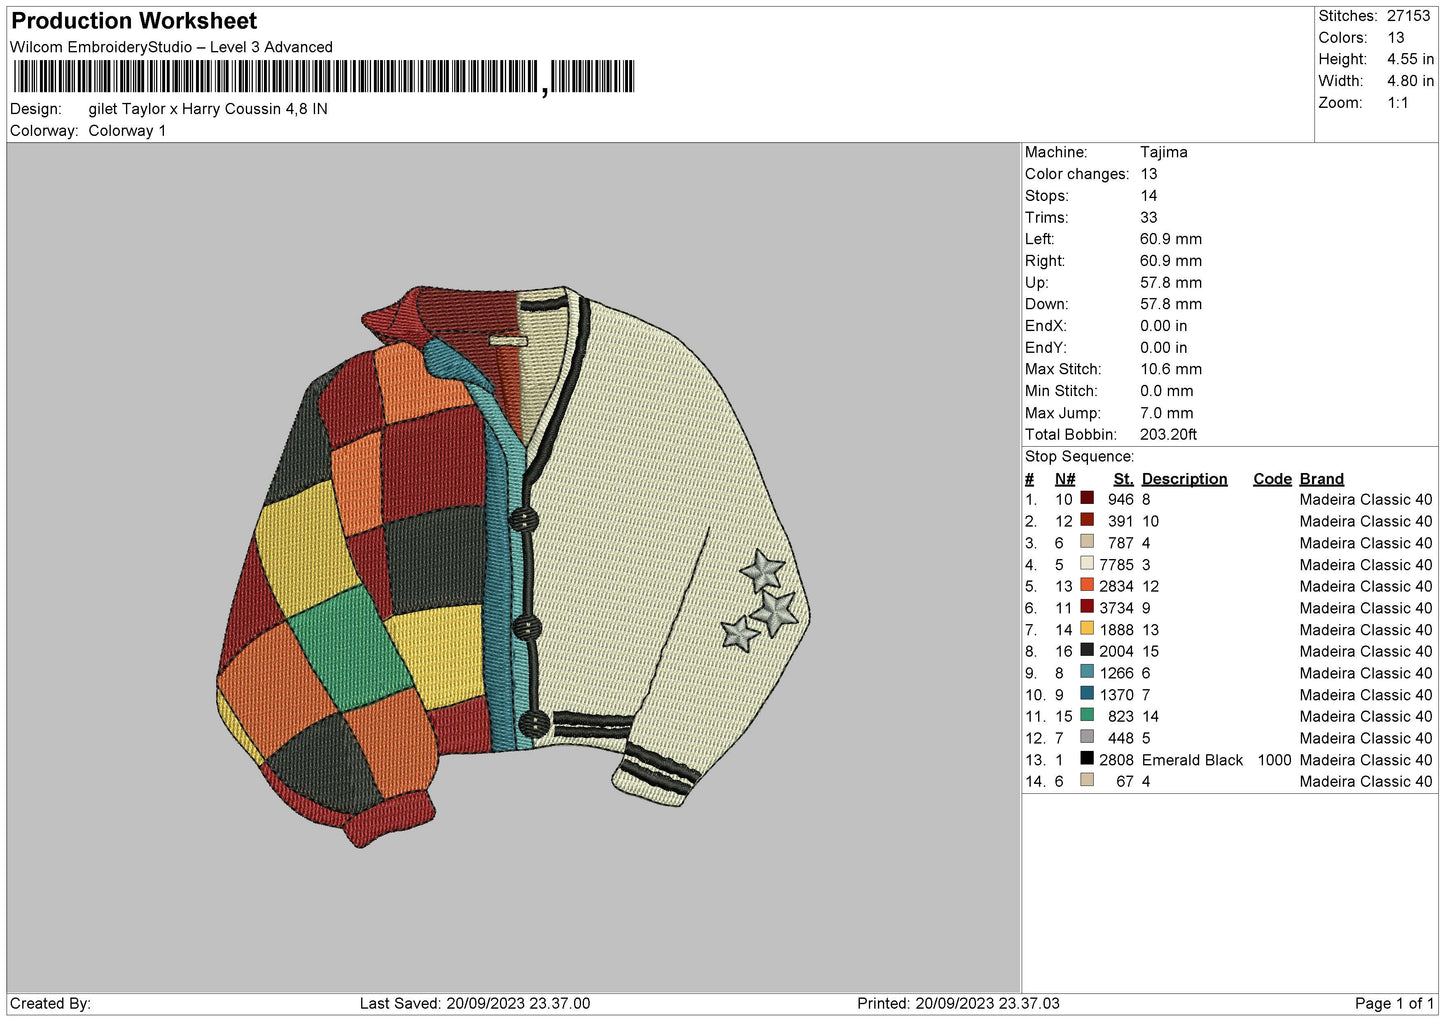The image size is (1445, 1021).
Task: Click the 'N#' column header
Action: [x=1065, y=479]
